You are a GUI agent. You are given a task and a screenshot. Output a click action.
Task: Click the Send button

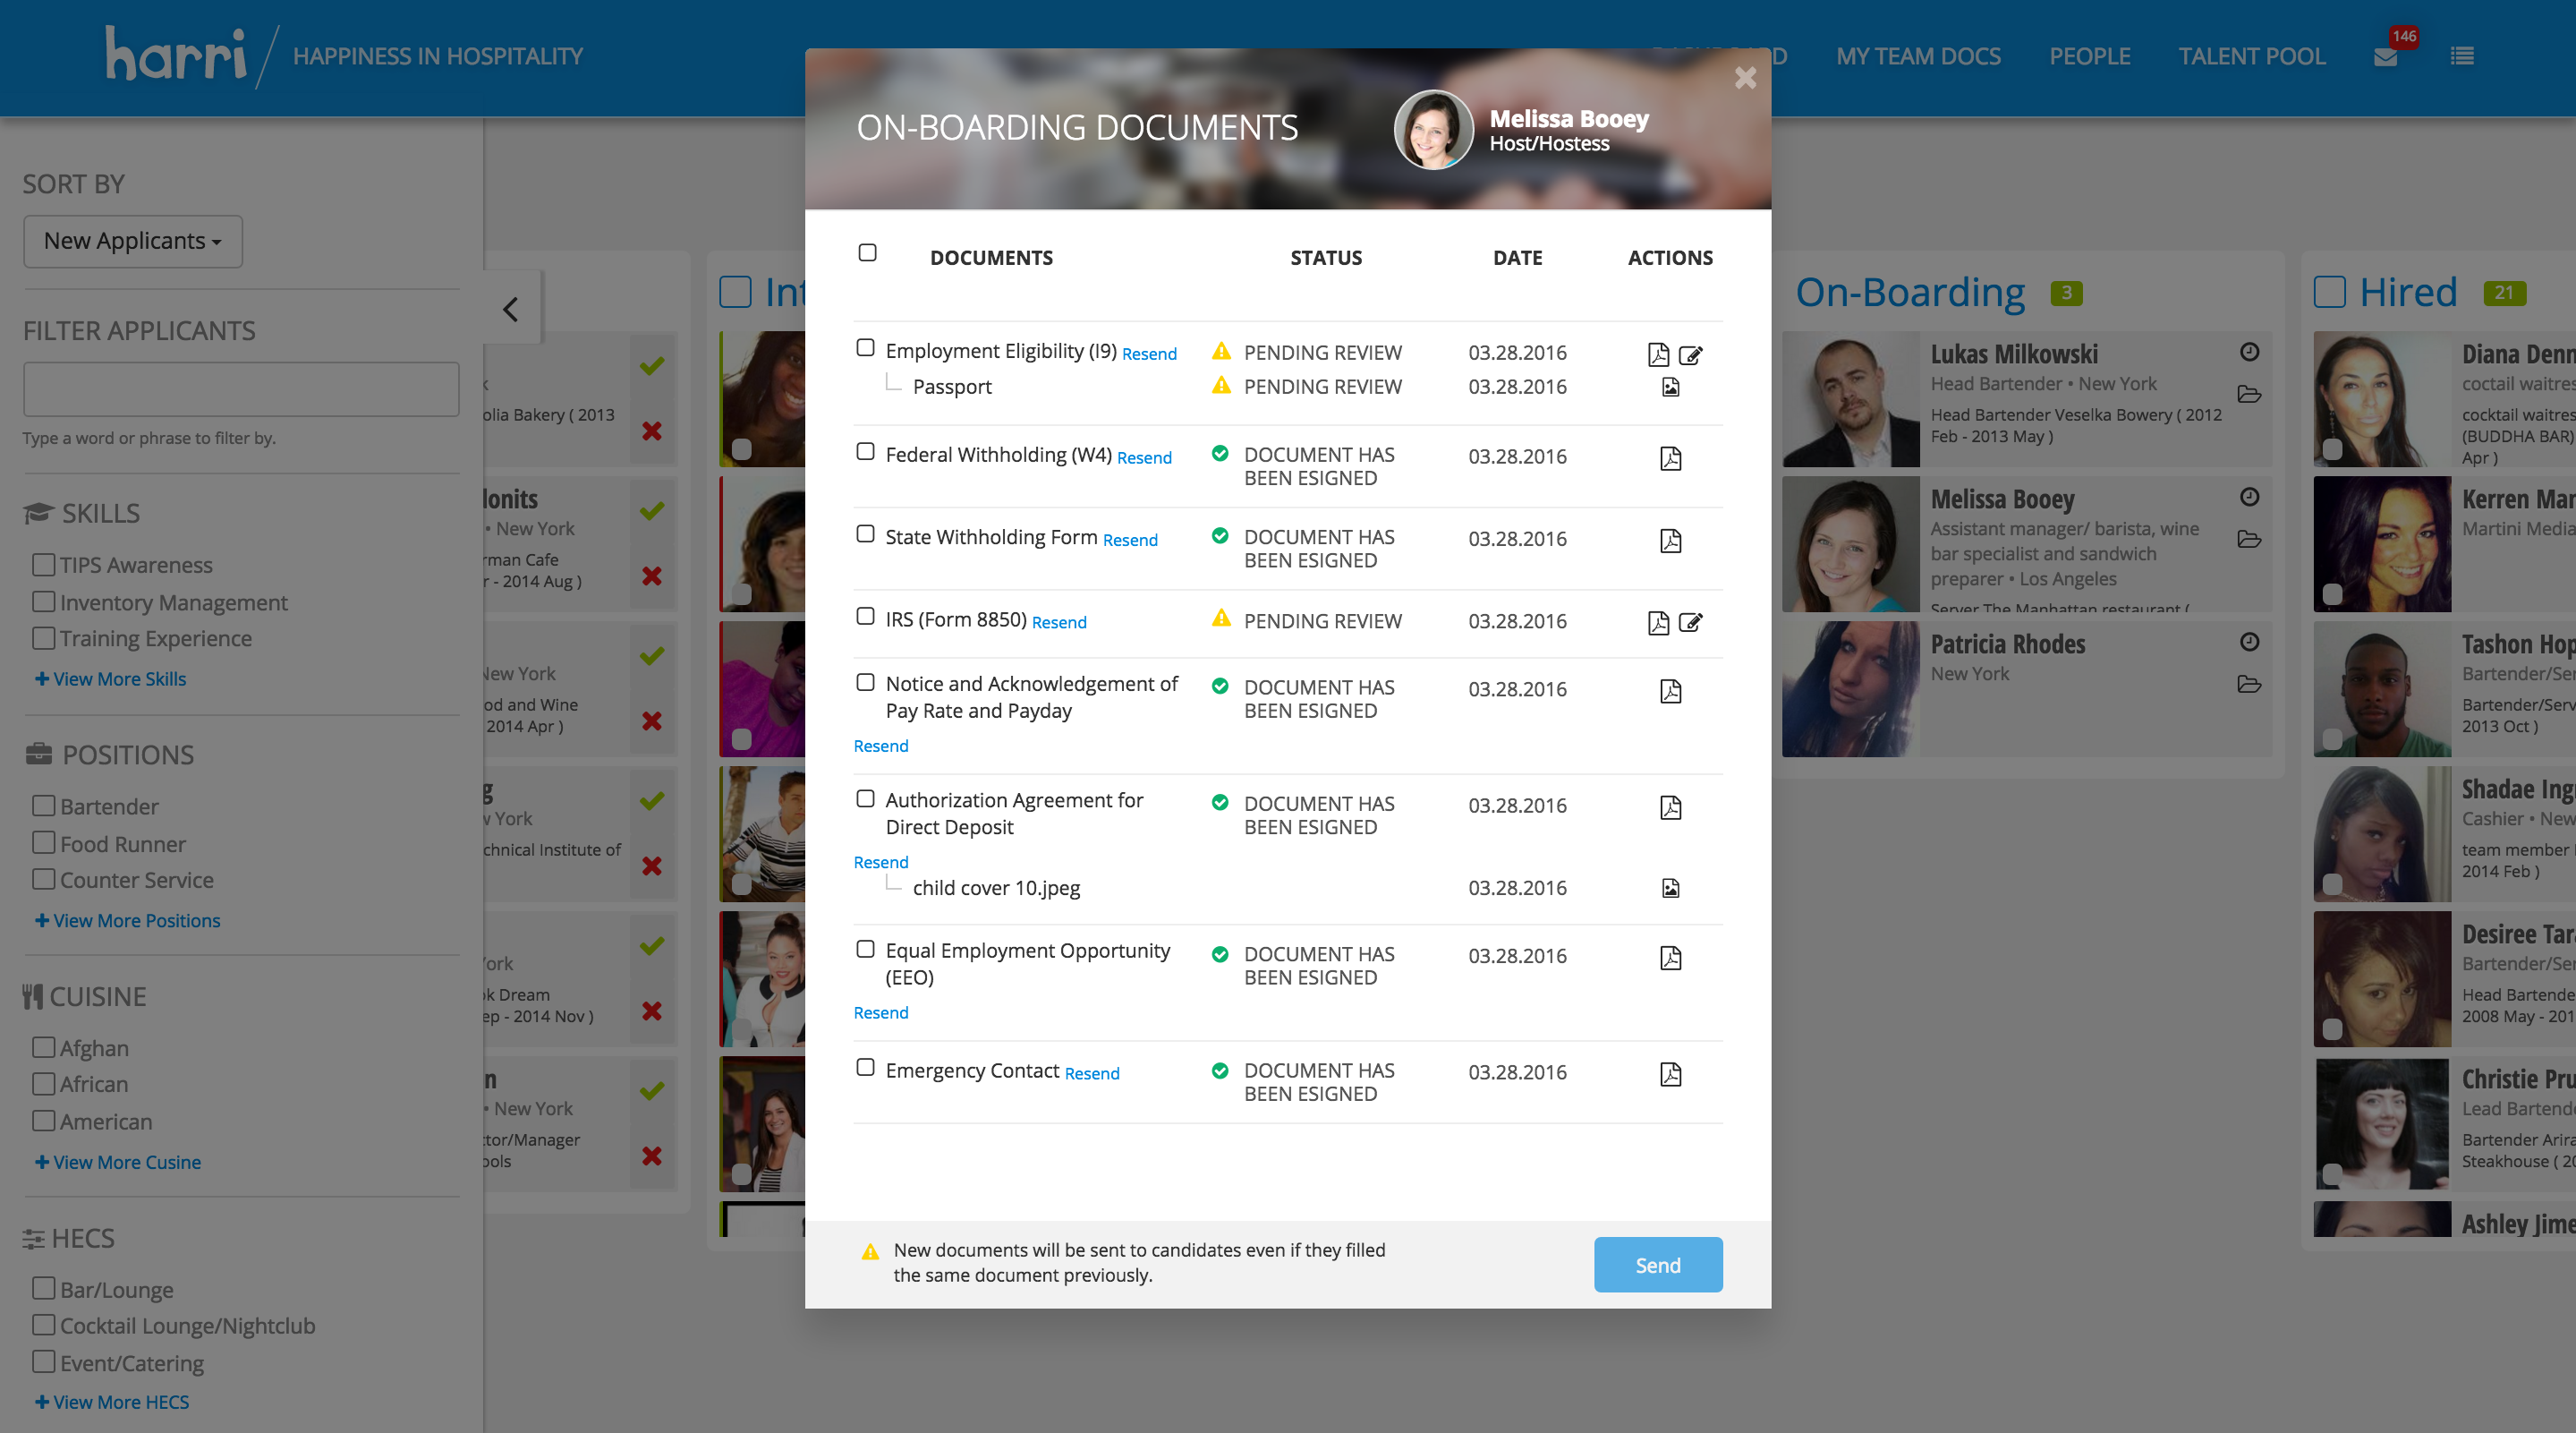point(1657,1265)
